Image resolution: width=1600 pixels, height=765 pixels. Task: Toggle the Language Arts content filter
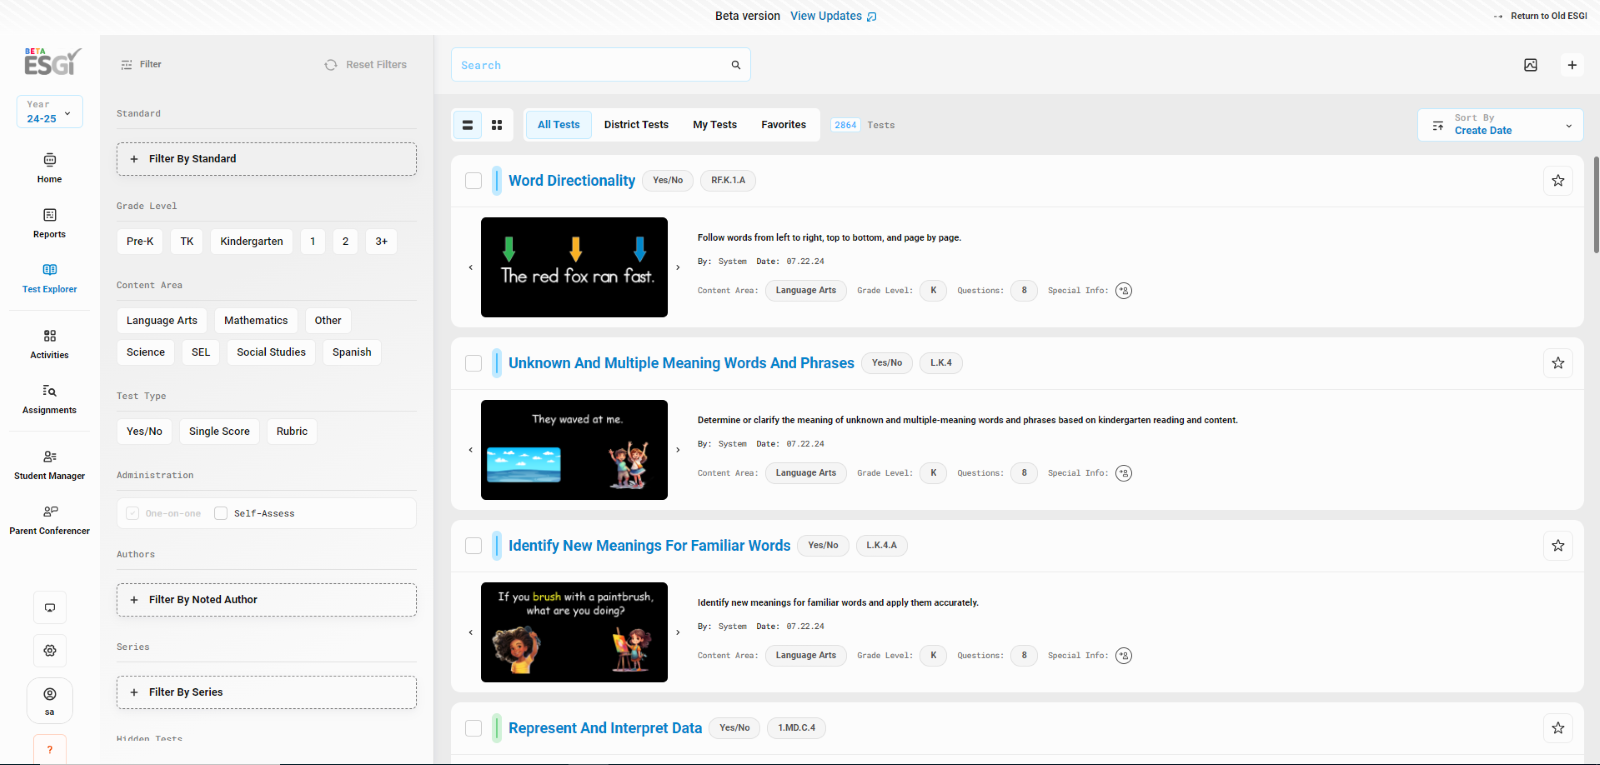tap(162, 320)
